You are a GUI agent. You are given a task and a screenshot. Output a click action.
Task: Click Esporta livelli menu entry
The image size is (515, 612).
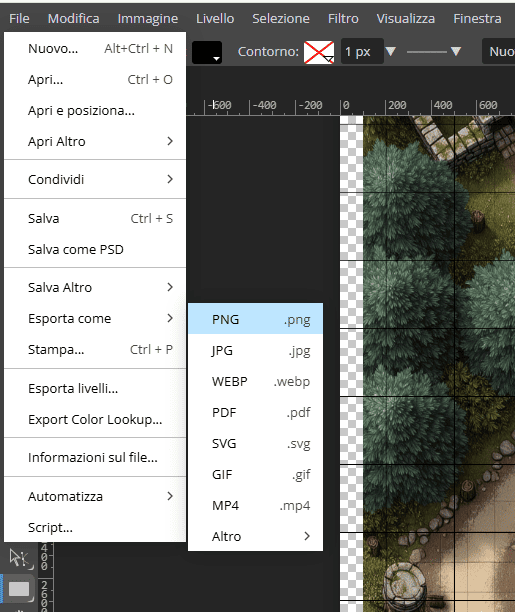point(95,388)
